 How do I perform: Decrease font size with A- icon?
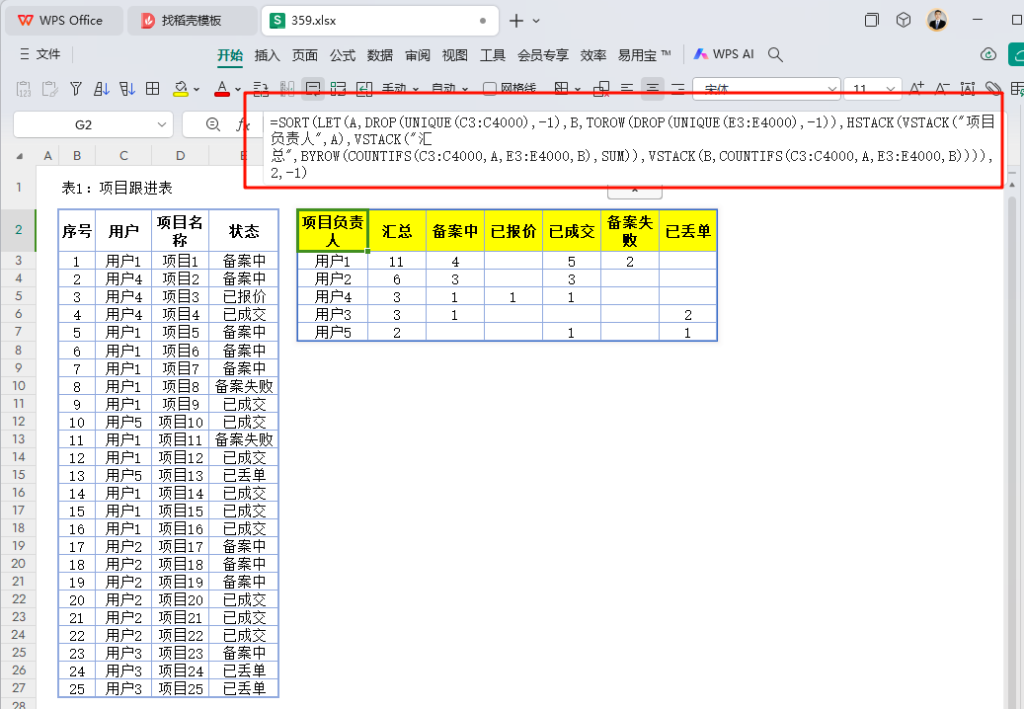(x=942, y=88)
